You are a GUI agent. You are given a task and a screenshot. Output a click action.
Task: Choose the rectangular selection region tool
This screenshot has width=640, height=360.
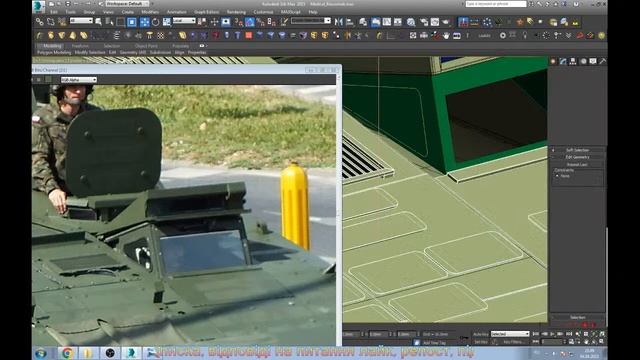(x=120, y=22)
